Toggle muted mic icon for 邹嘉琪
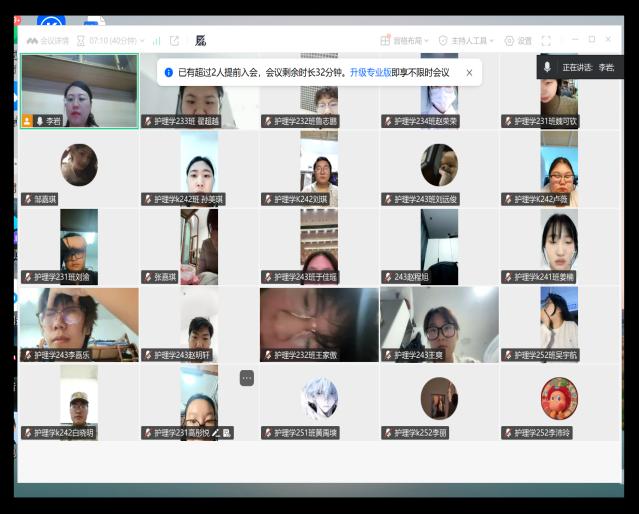This screenshot has height=514, width=639. [27, 199]
